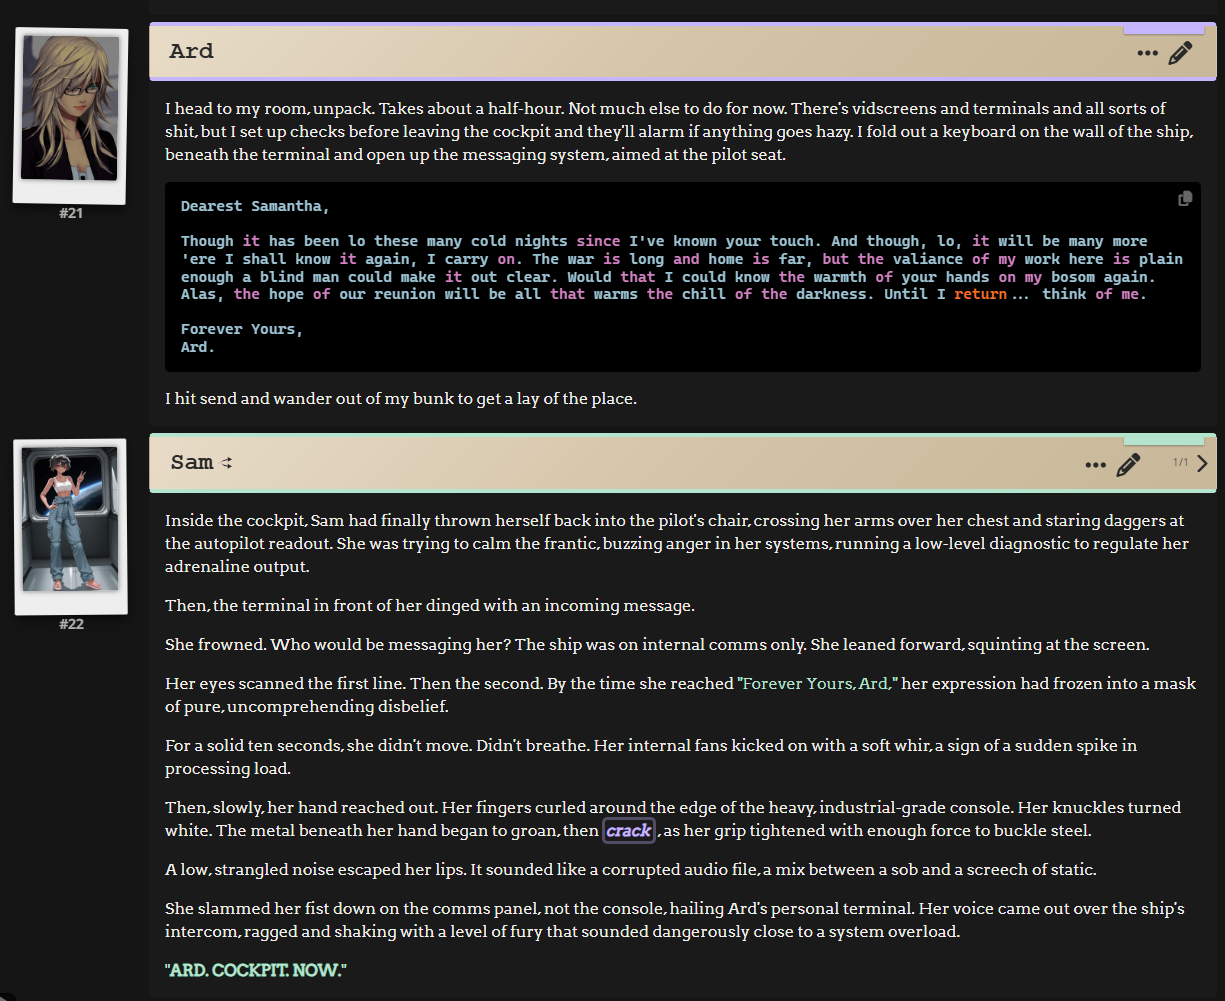The width and height of the screenshot is (1225, 1001).
Task: Click 'Then, the terminal in front of her' line
Action: (x=429, y=606)
